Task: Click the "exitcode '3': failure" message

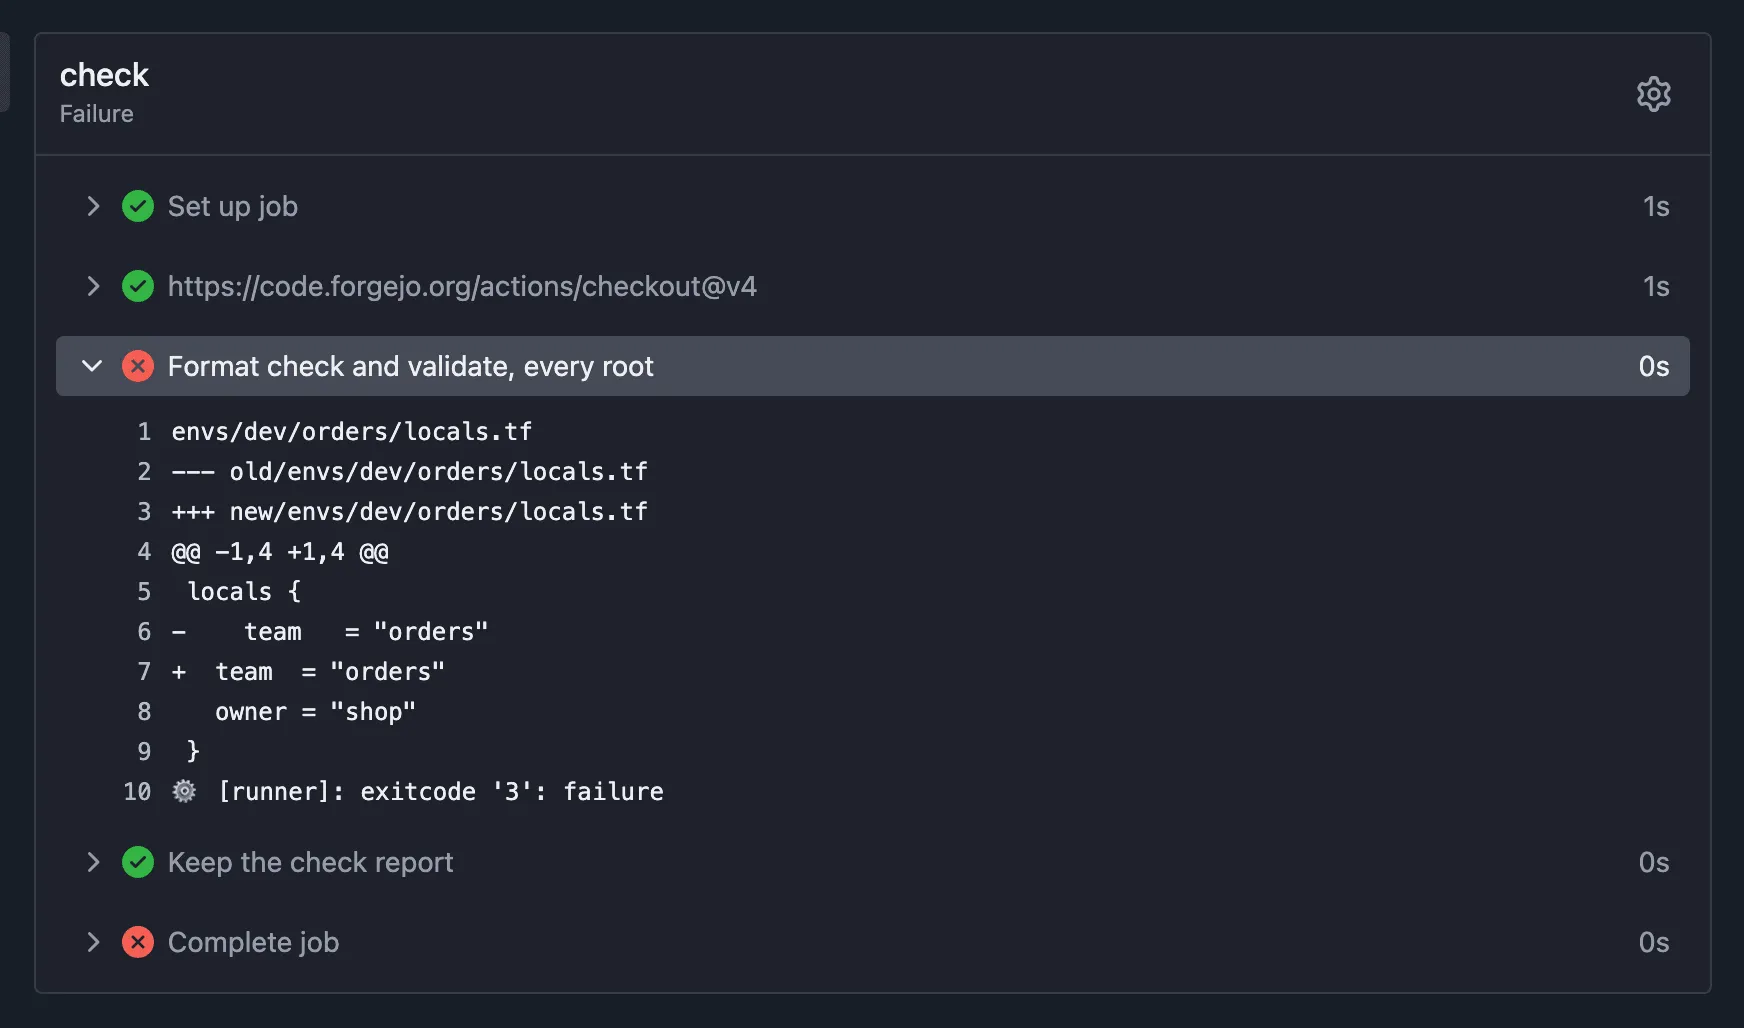Action: [512, 791]
